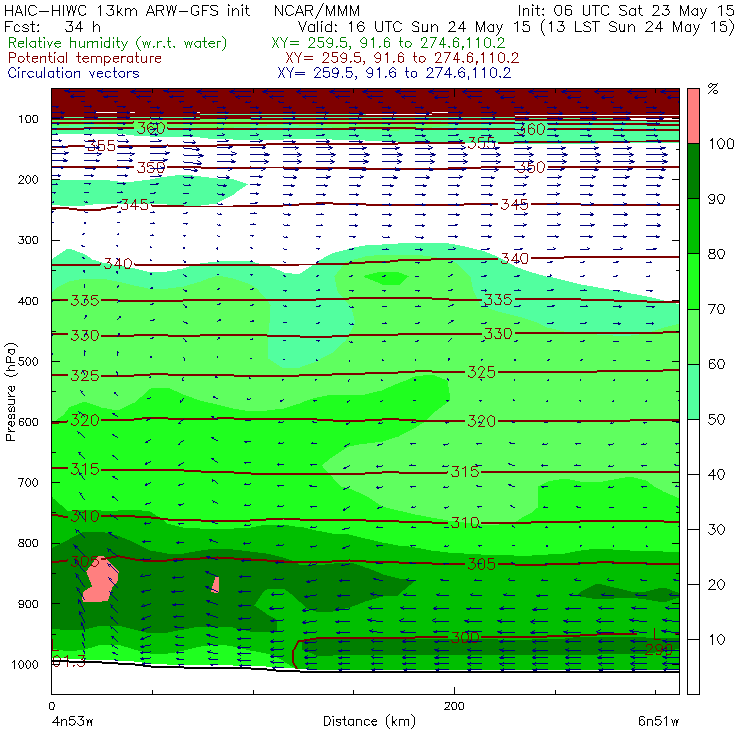Click the '900' hPa pressure tick label
This screenshot has width=740, height=740.
pyautogui.click(x=28, y=604)
